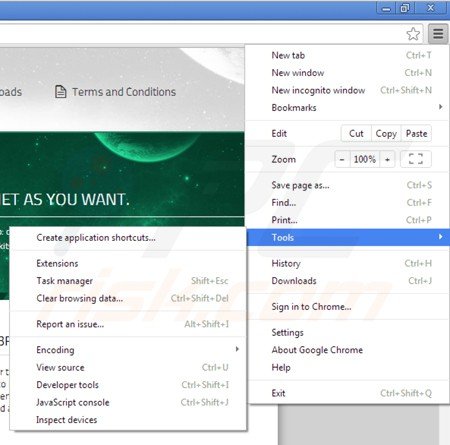Open the Terms and Conditions link
The height and width of the screenshot is (445, 450).
[124, 92]
